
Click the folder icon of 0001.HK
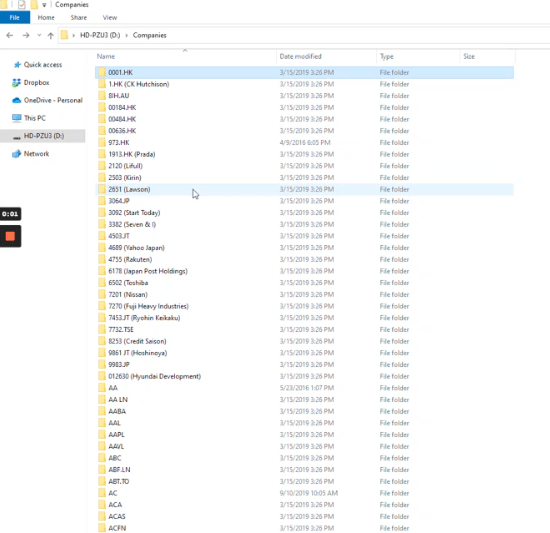tap(102, 72)
